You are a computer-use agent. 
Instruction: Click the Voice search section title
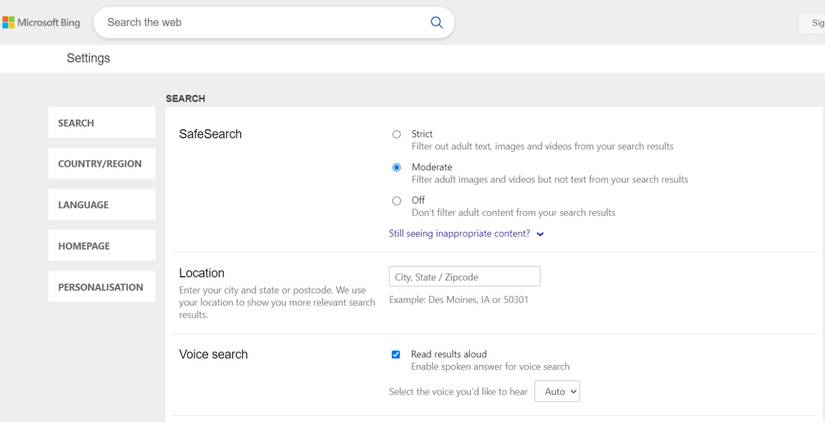coord(213,354)
